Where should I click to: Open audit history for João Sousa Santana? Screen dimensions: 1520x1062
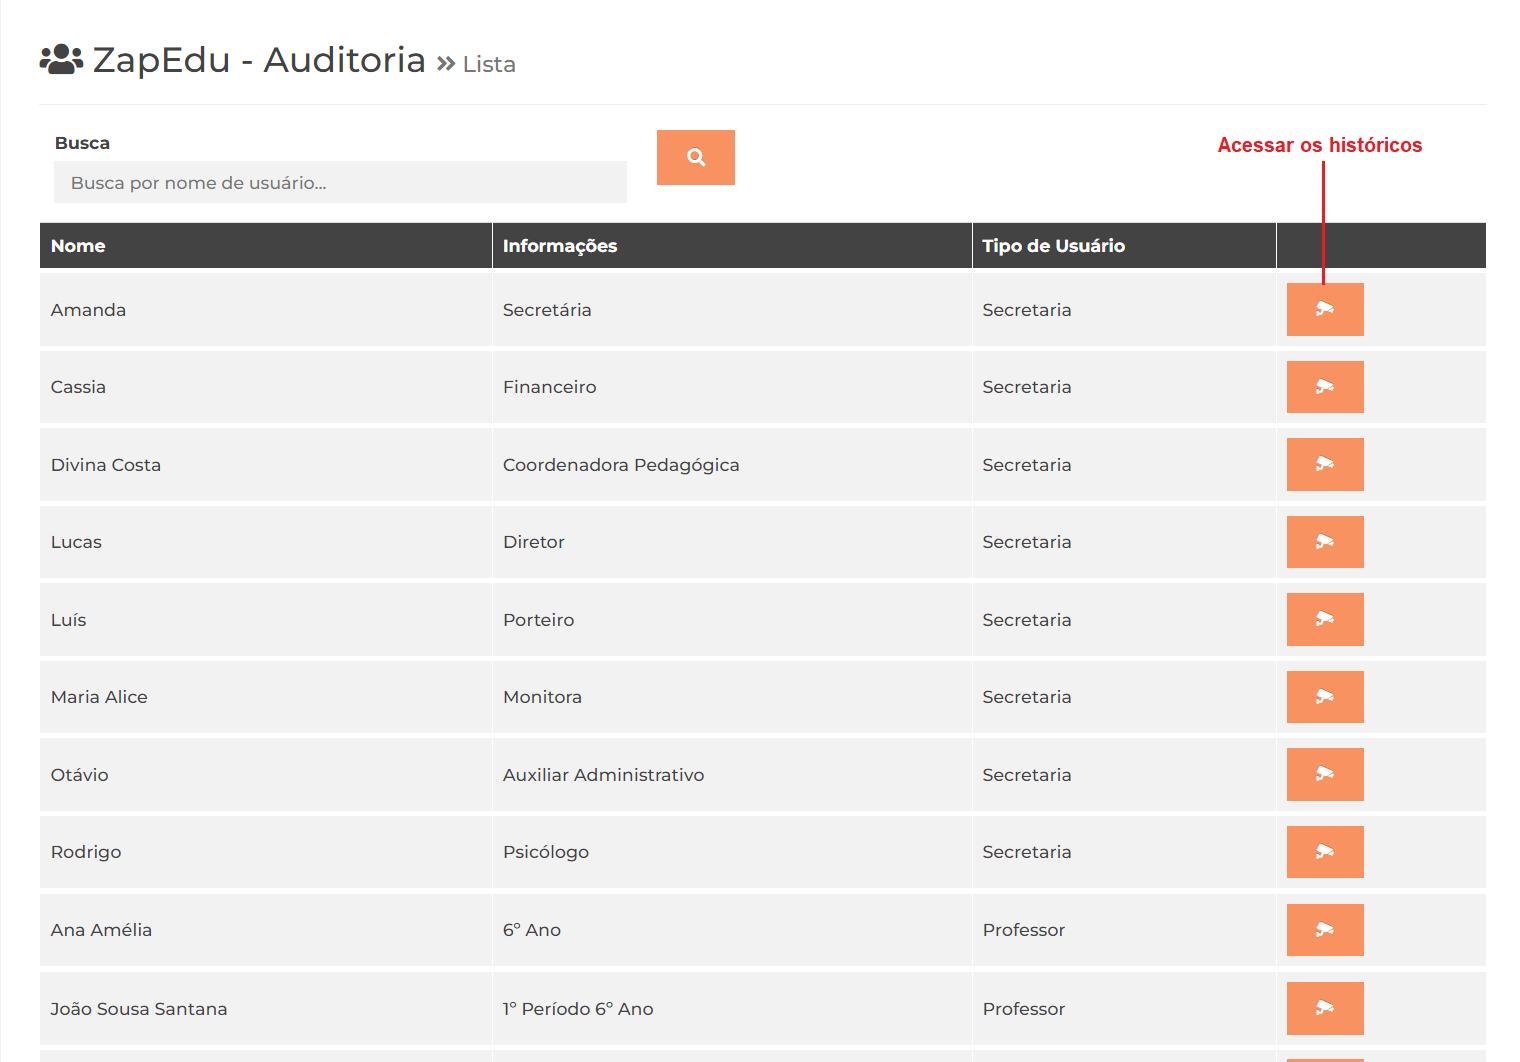coord(1325,1008)
